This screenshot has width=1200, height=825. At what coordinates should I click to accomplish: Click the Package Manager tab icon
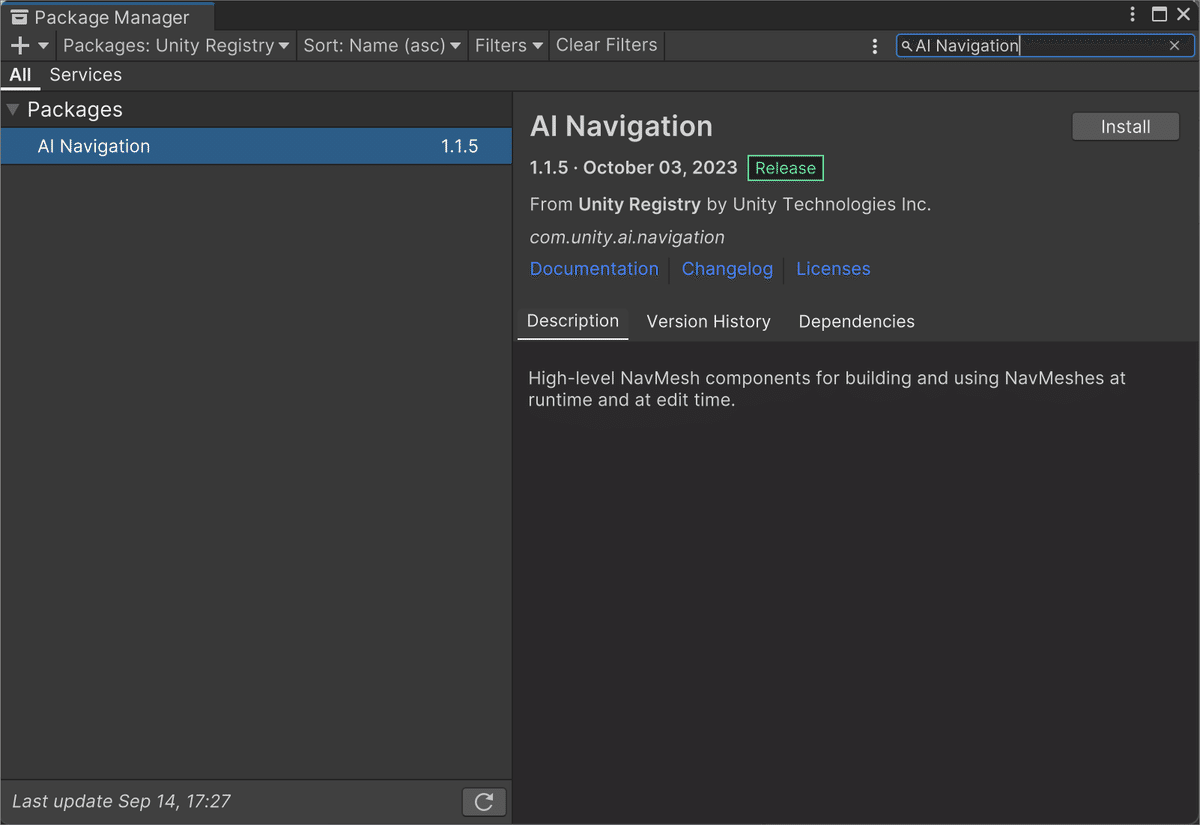click(x=20, y=17)
